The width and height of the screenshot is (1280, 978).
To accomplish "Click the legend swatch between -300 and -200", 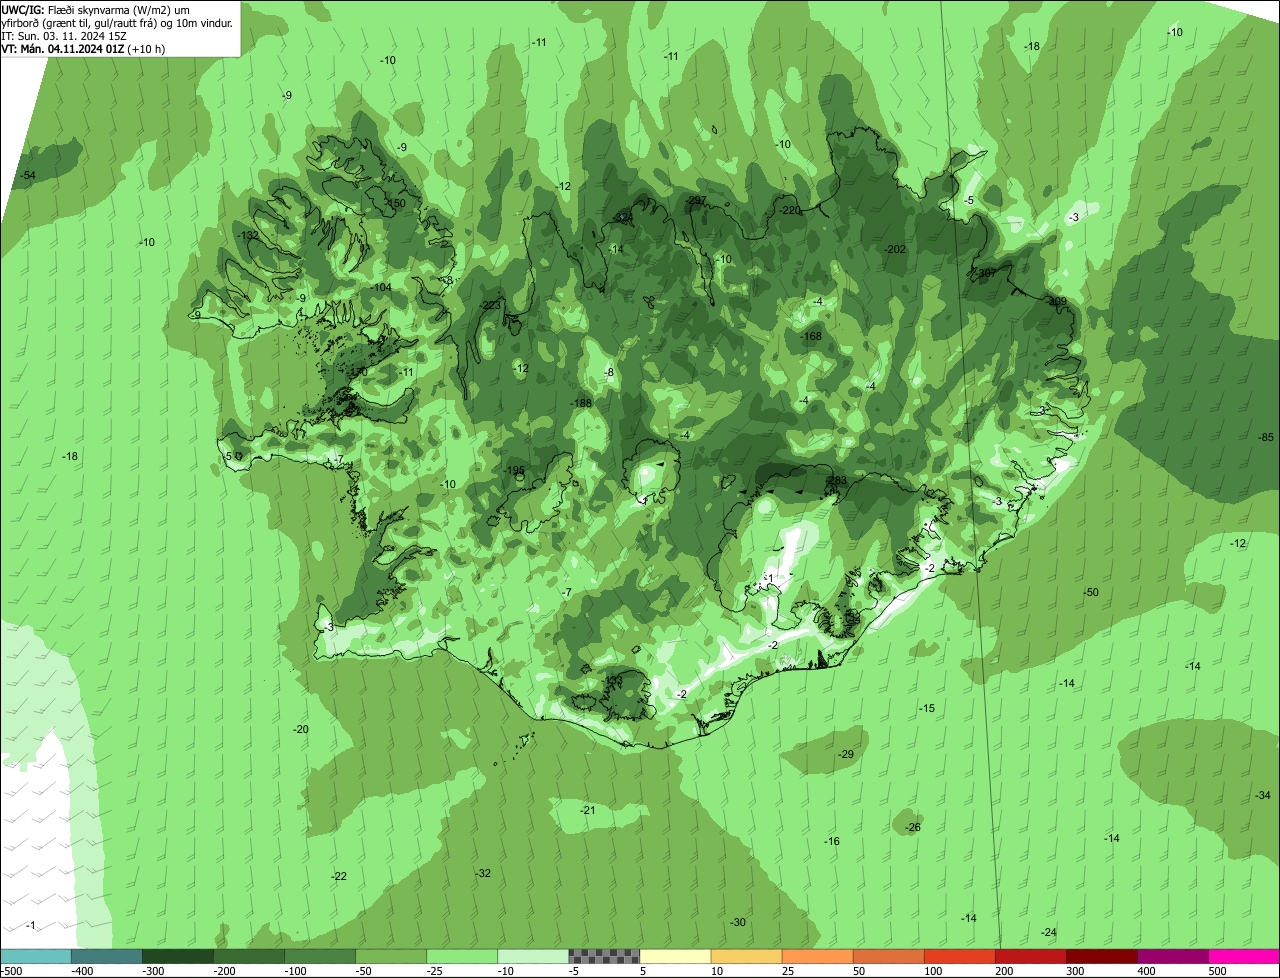I will [x=178, y=956].
